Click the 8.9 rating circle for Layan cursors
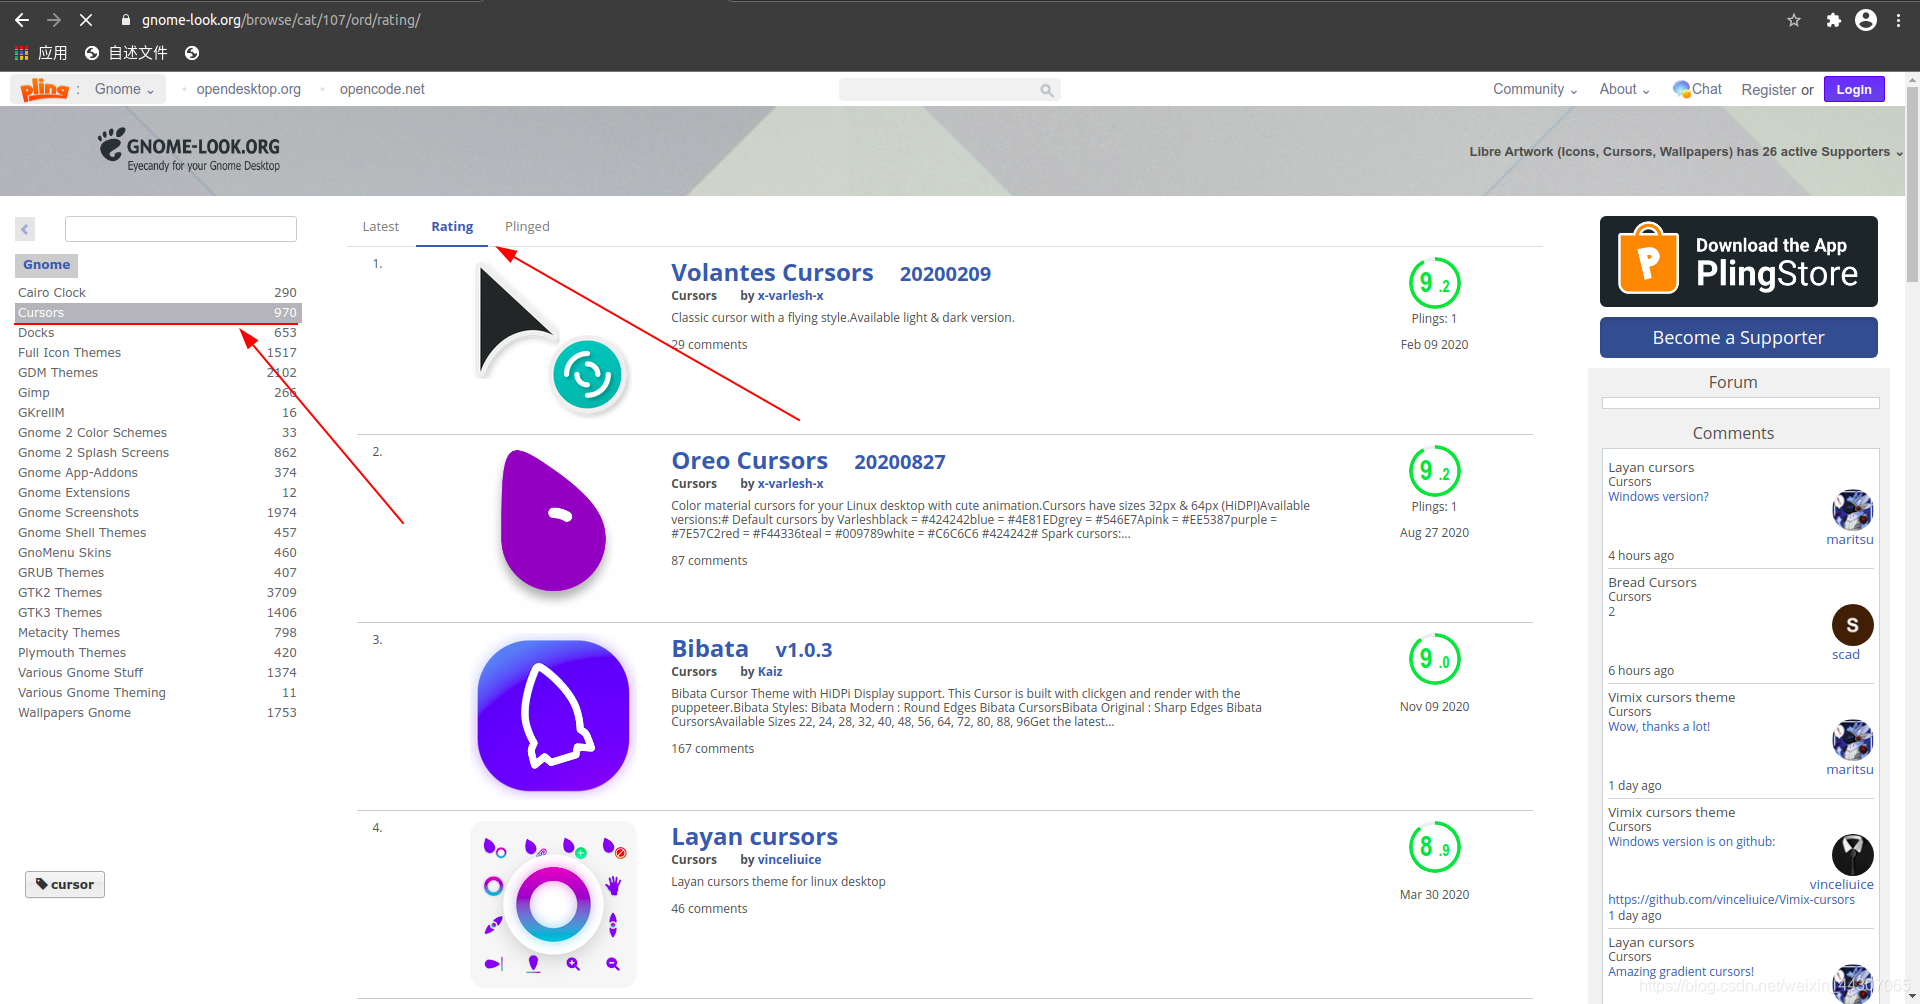The width and height of the screenshot is (1920, 1004). coord(1434,847)
